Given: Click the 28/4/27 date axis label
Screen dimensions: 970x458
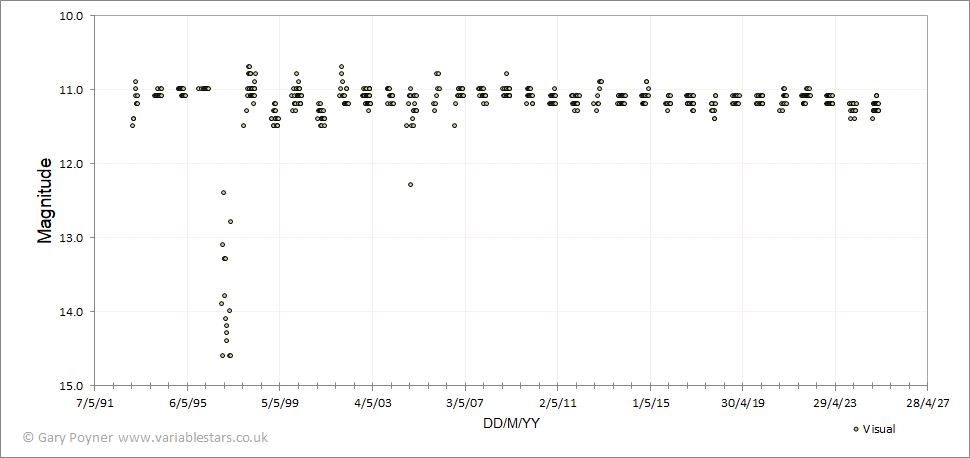Looking at the screenshot, I should pyautogui.click(x=927, y=403).
